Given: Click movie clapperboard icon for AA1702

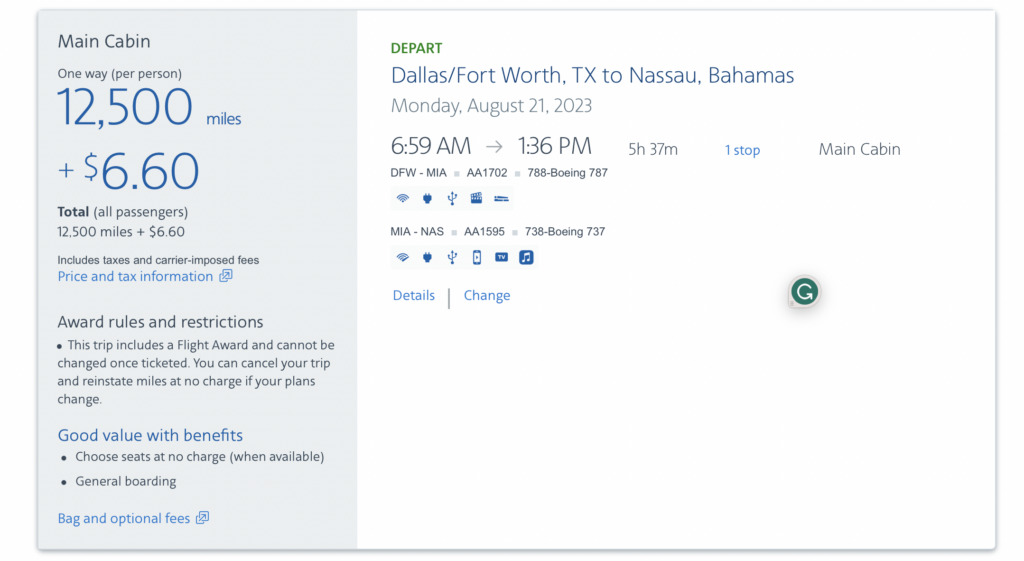Looking at the screenshot, I should click(477, 198).
